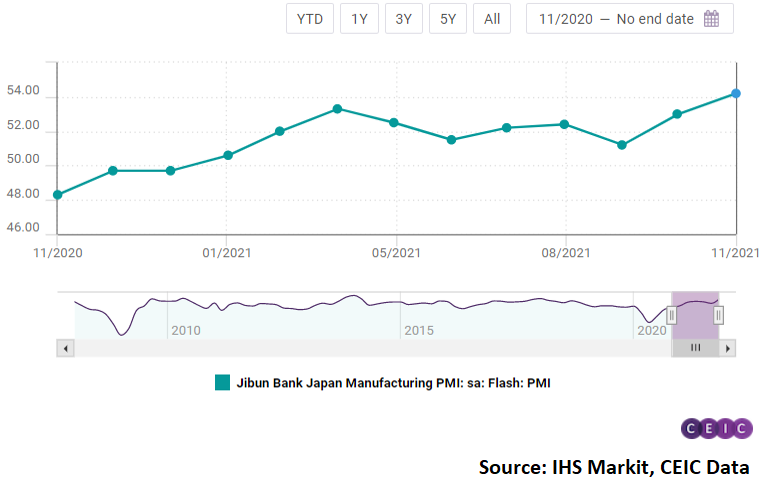The width and height of the screenshot is (765, 480).
Task: Click the 54.00 y-axis label
Action: click(x=23, y=90)
